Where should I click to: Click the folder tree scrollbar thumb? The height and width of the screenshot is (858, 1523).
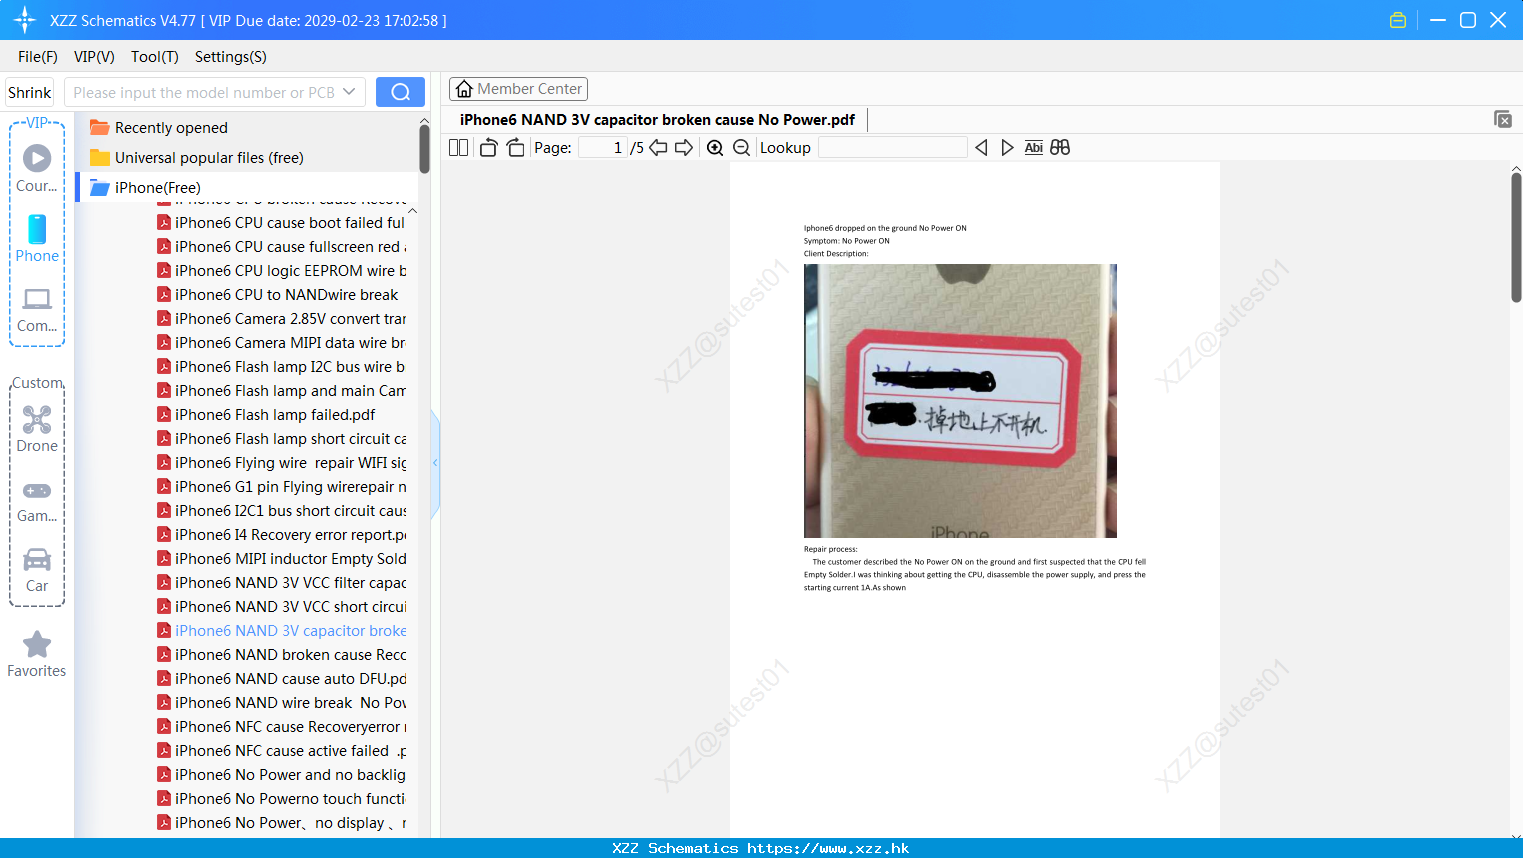[424, 149]
